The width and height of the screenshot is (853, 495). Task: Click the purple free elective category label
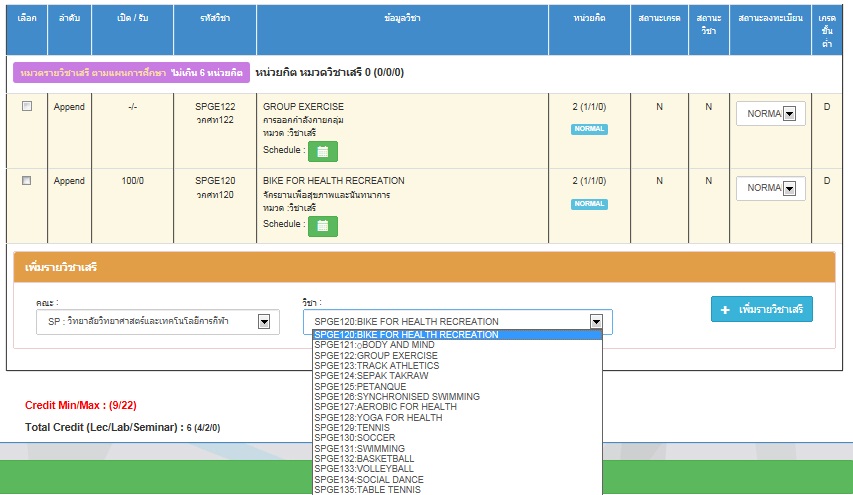coord(132,72)
